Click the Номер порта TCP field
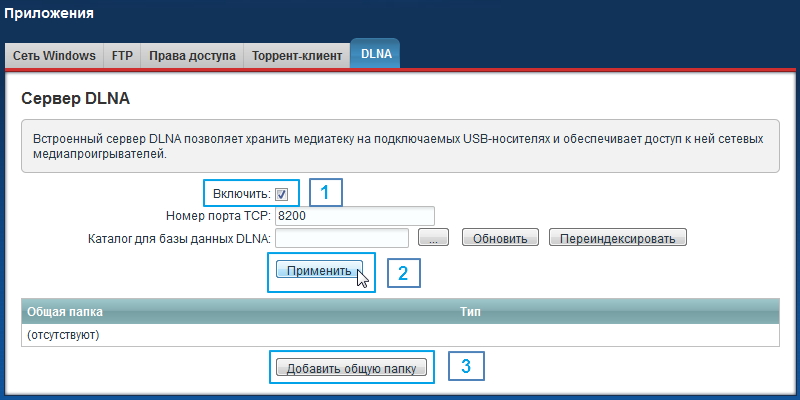Viewport: 800px width, 400px height. (354, 216)
